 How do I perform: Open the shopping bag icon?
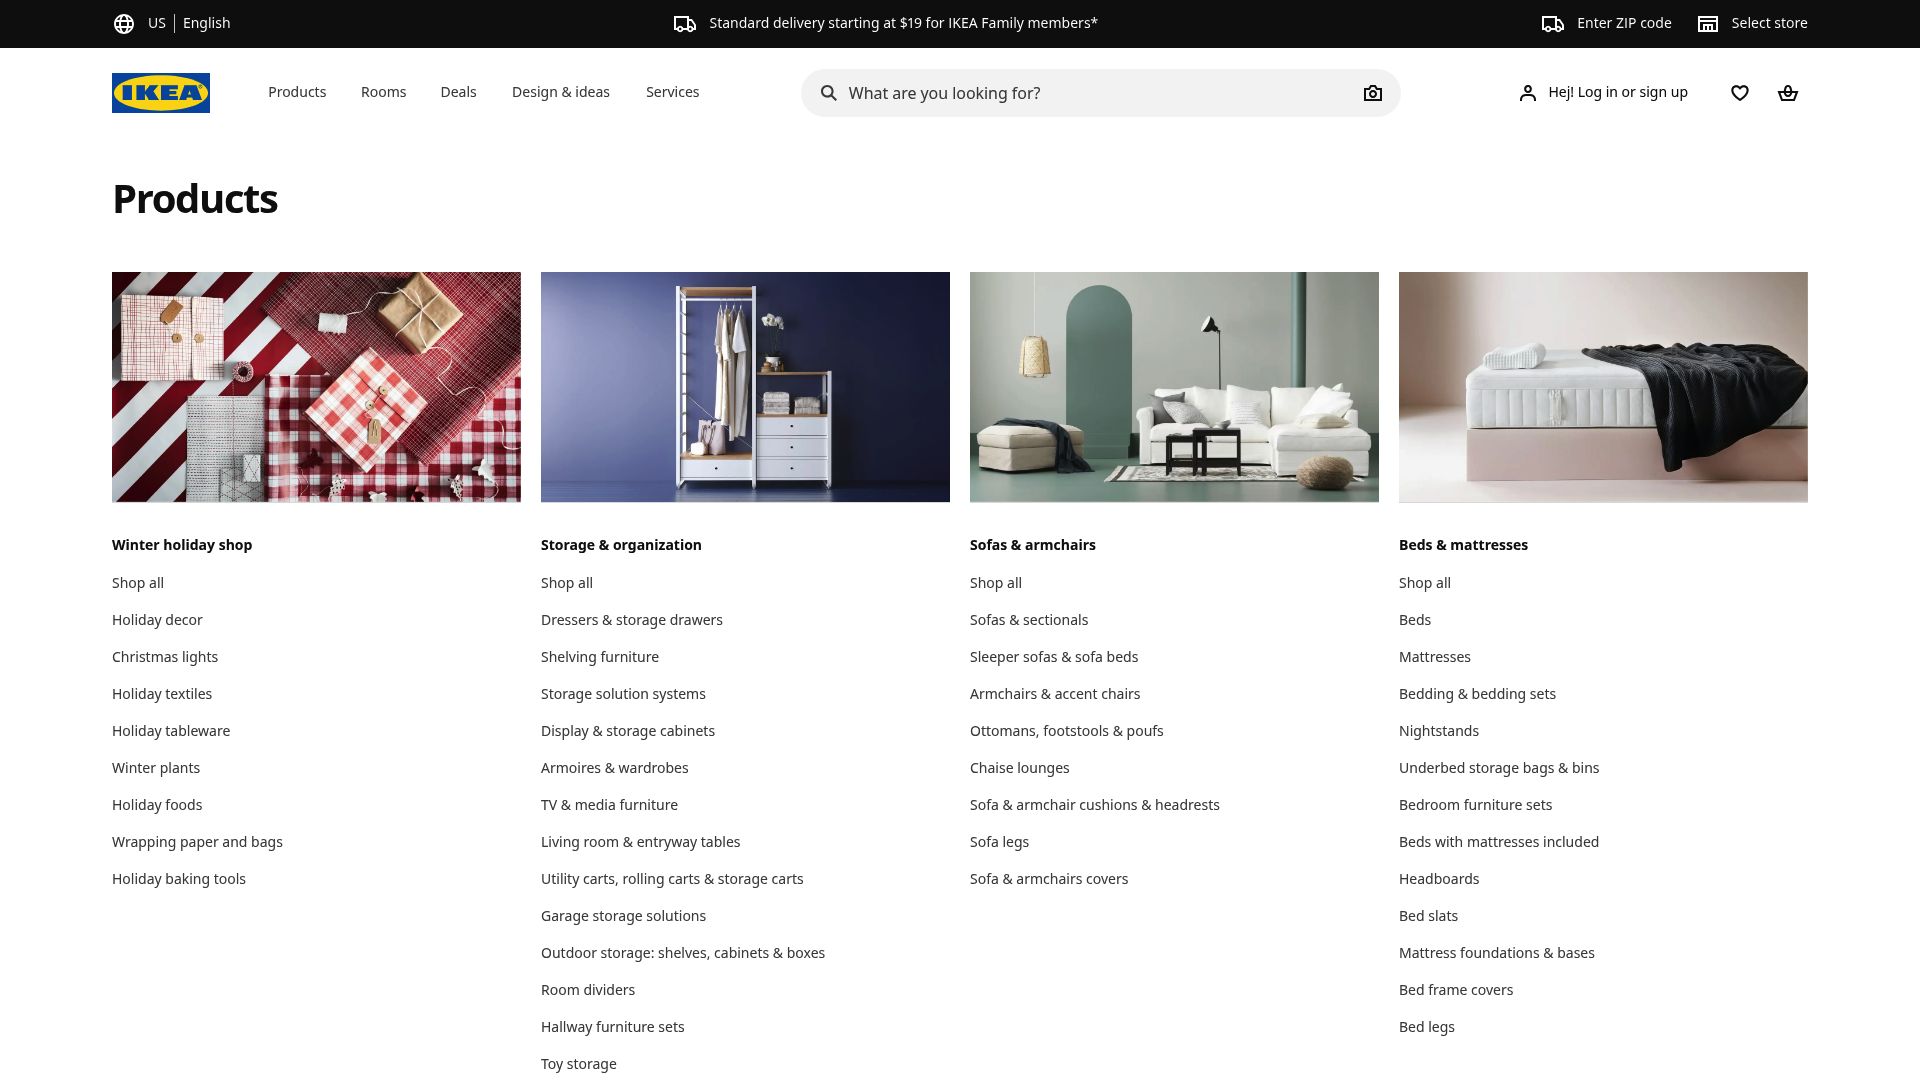tap(1788, 92)
